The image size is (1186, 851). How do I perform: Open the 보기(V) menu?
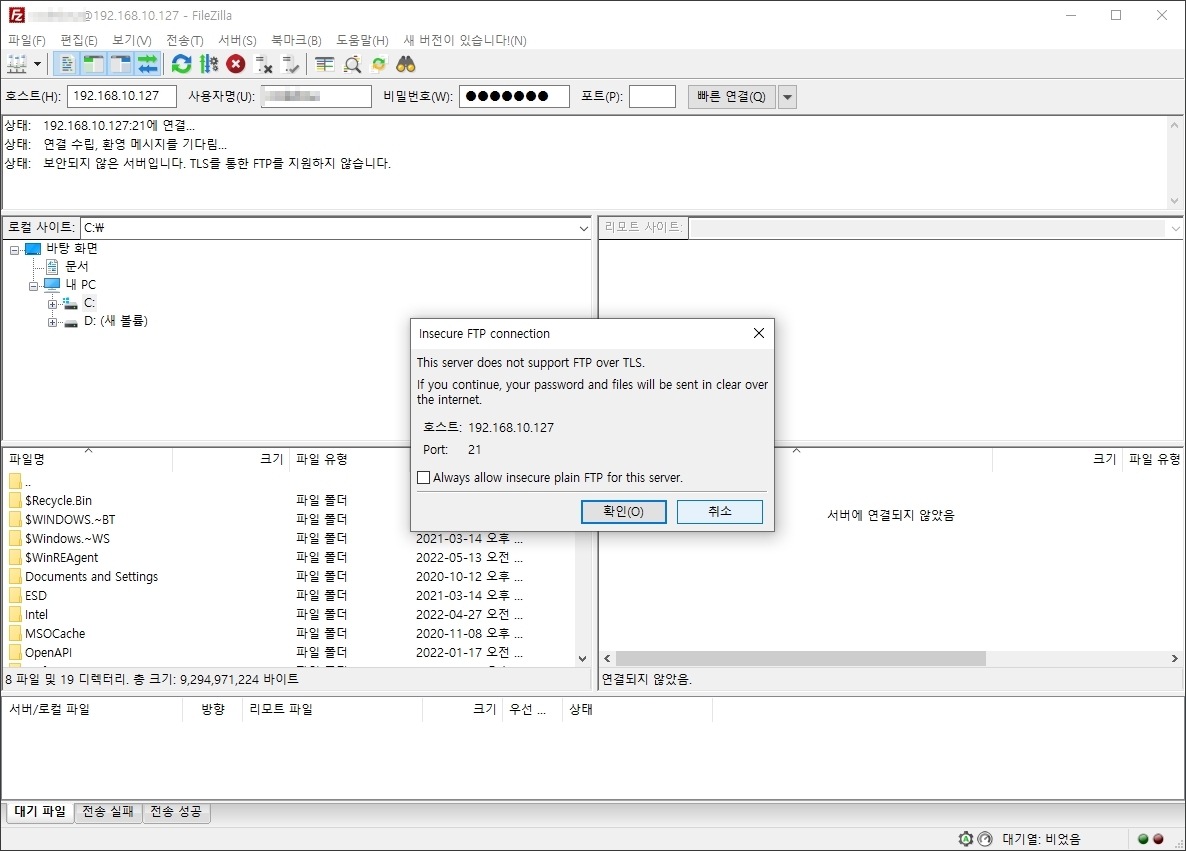(x=132, y=40)
